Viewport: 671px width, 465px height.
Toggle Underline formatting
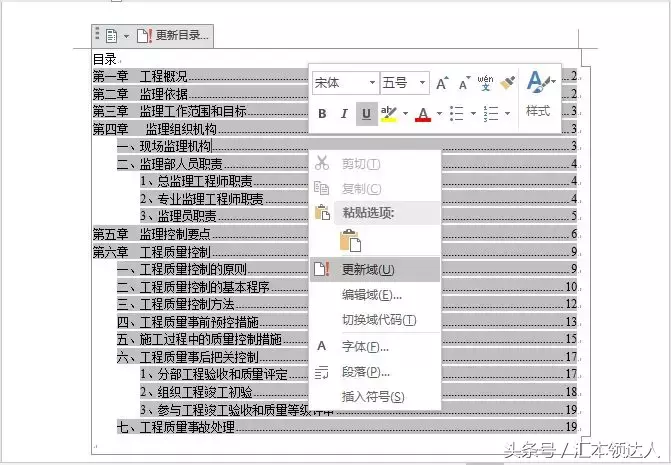[366, 114]
